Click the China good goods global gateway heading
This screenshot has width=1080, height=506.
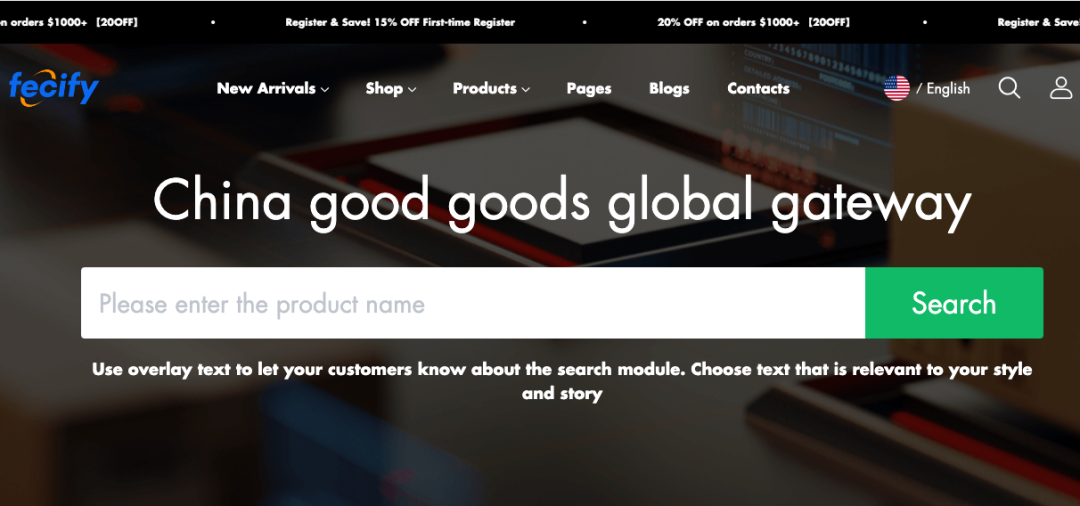point(562,202)
